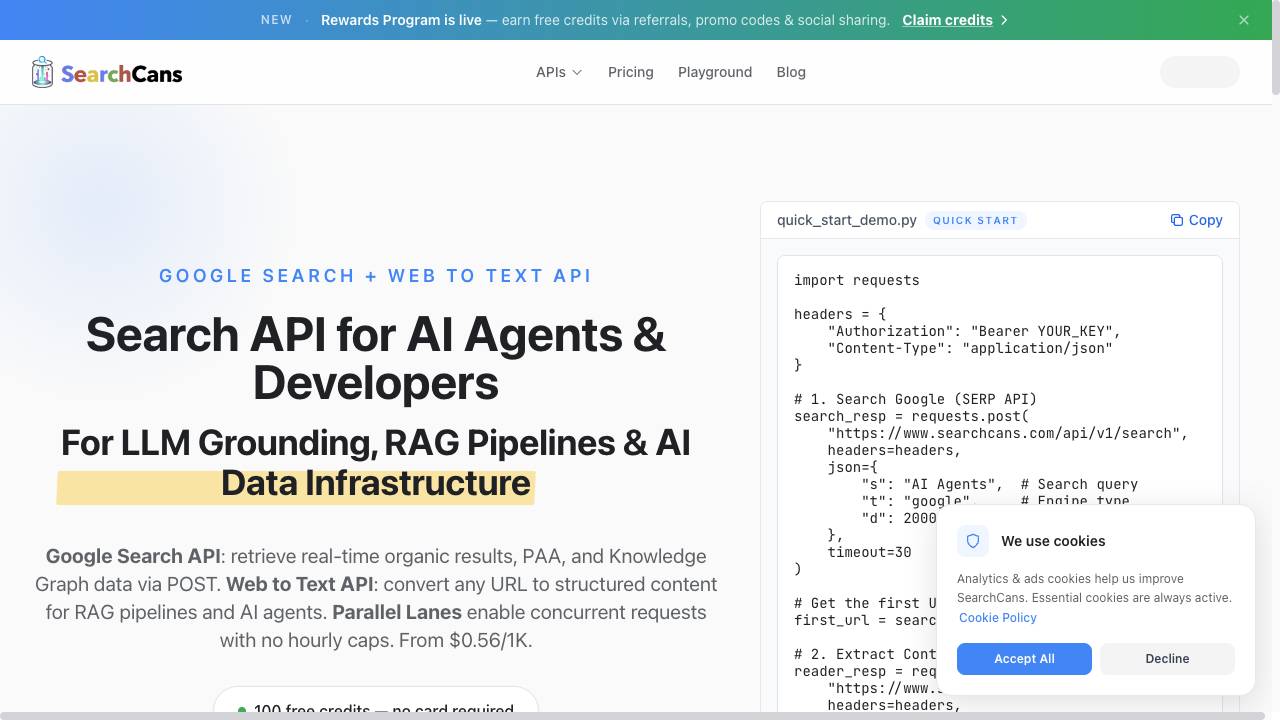This screenshot has height=720, width=1280.
Task: Decline analytics cookies
Action: click(1167, 659)
